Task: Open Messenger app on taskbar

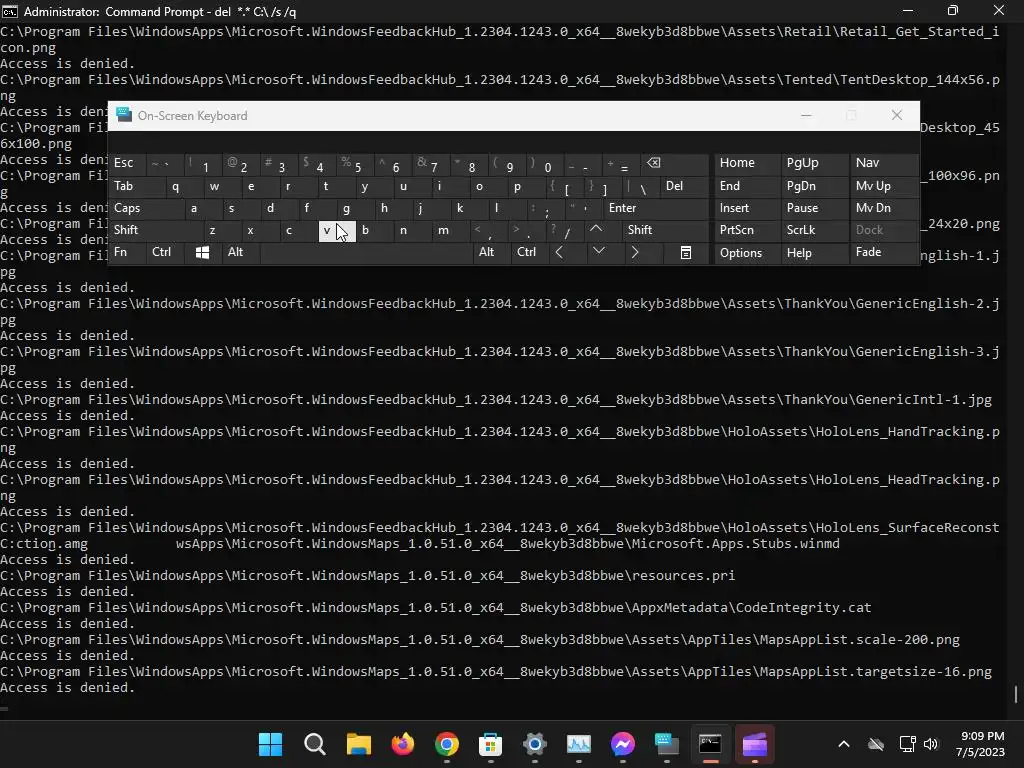Action: [x=622, y=744]
